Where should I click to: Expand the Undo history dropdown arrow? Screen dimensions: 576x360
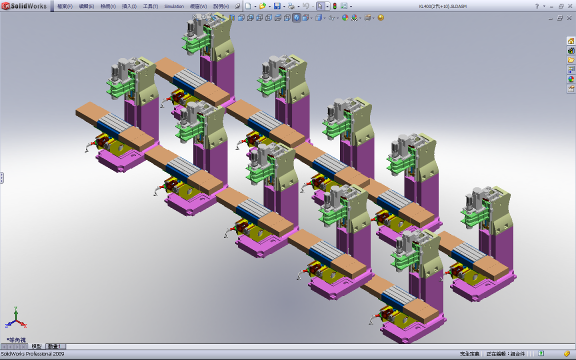pyautogui.click(x=312, y=6)
